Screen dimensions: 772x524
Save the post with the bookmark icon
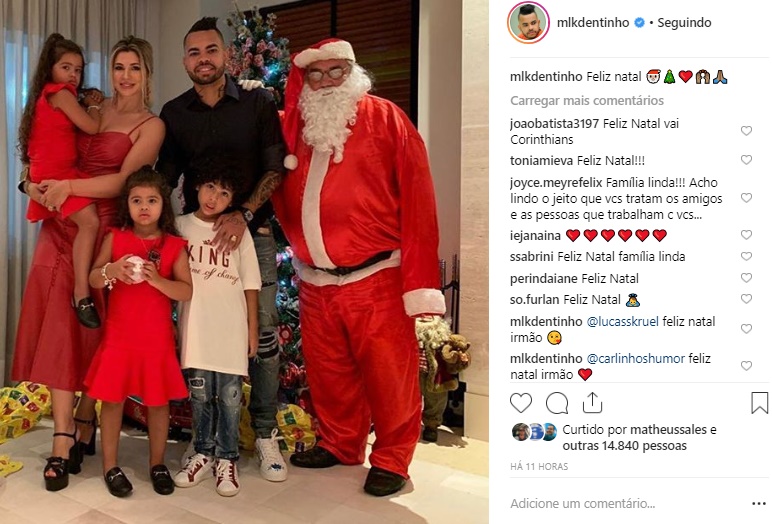point(760,403)
